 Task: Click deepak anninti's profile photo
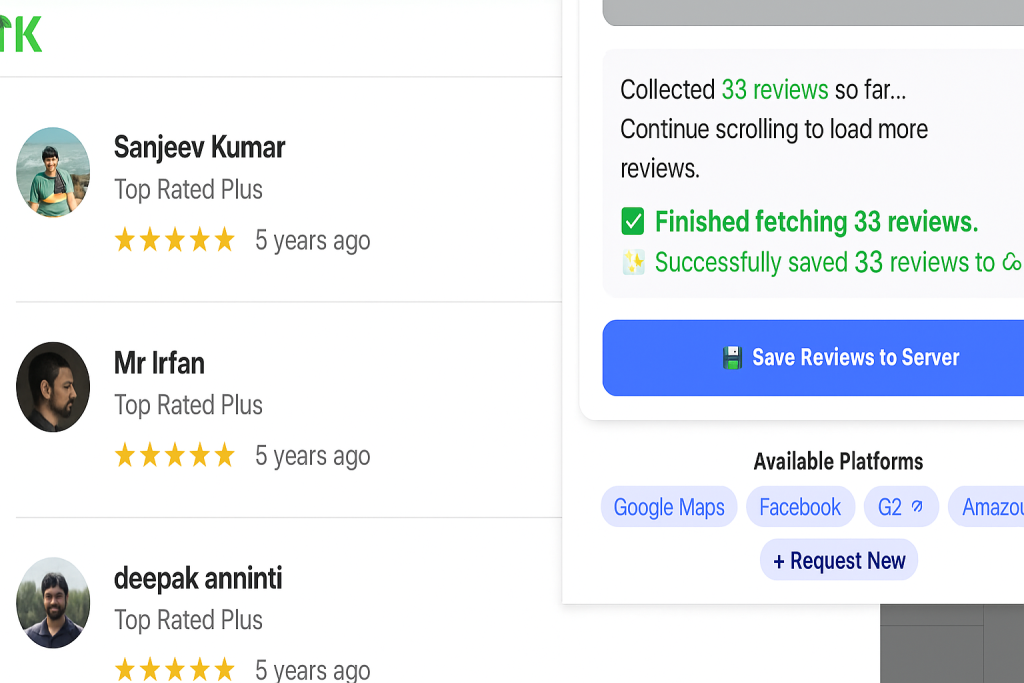pyautogui.click(x=53, y=602)
